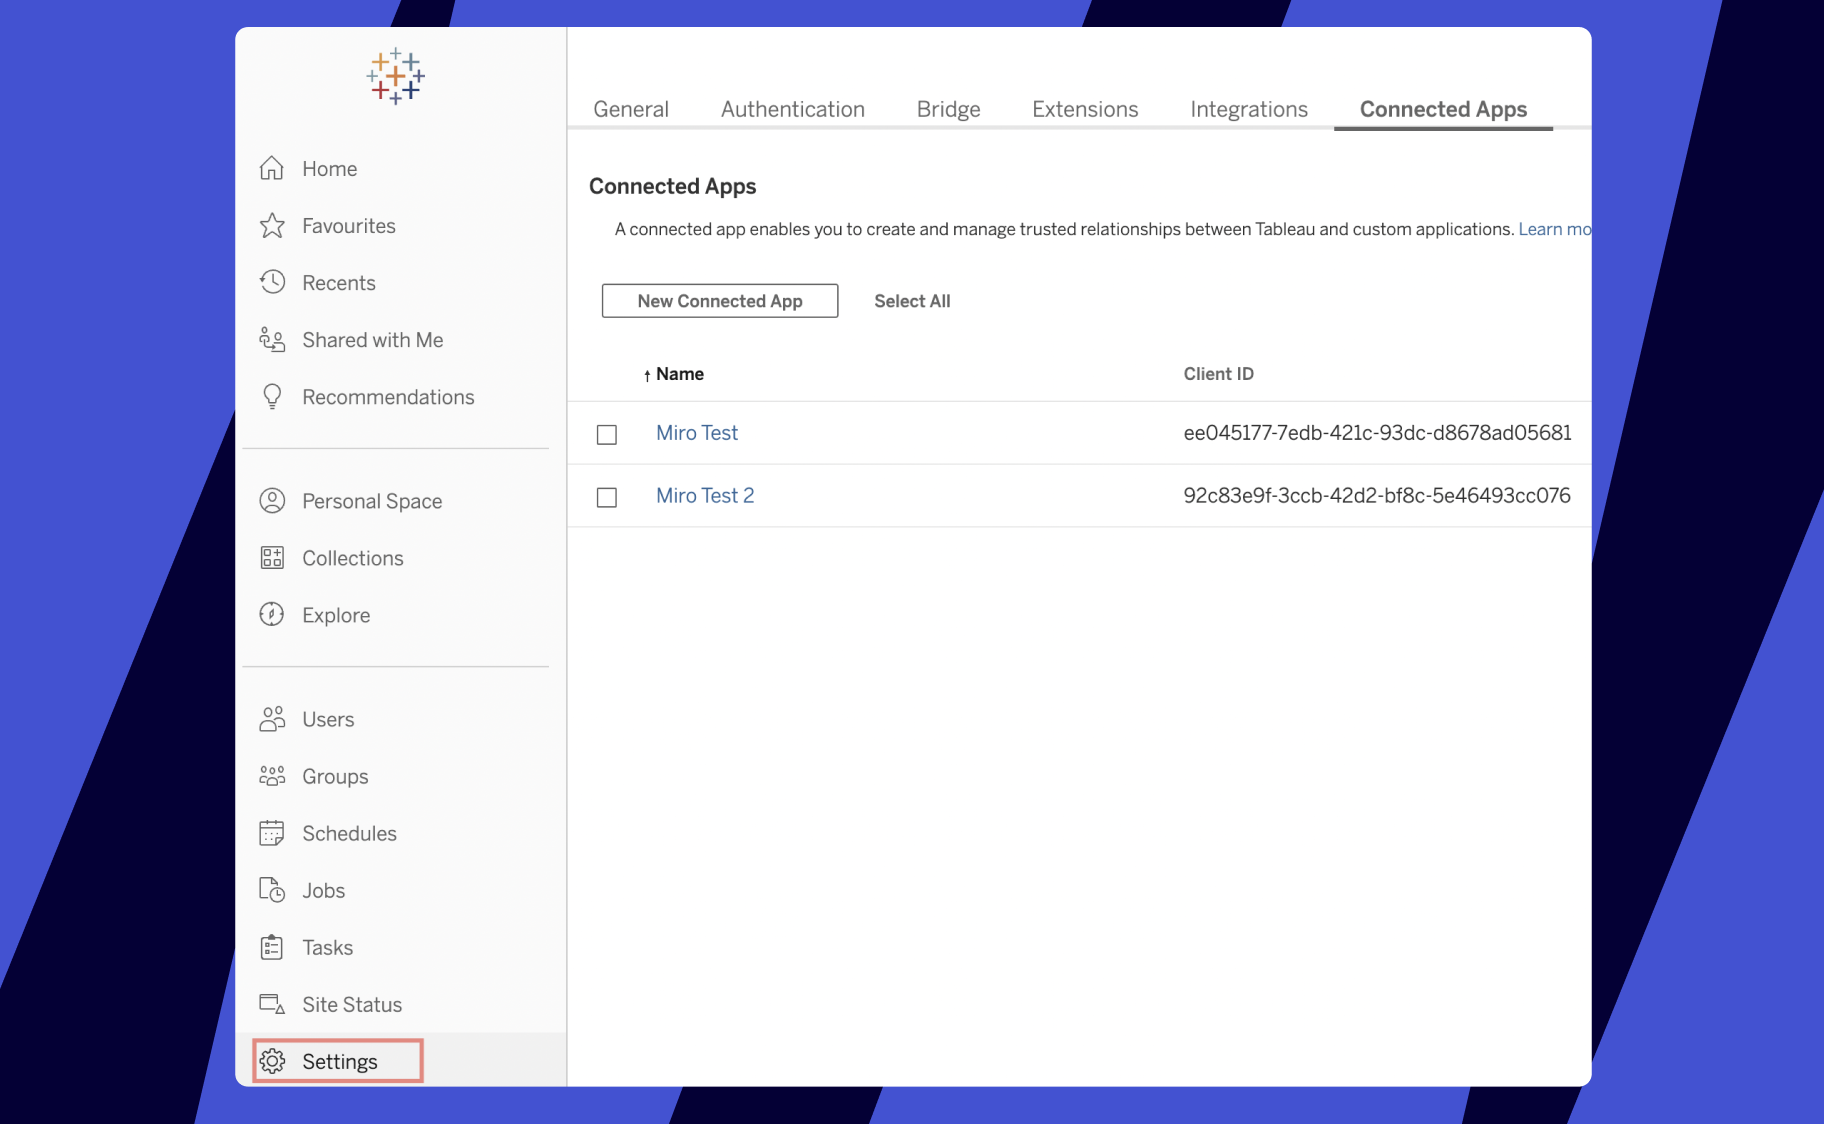
Task: Open the Settings label
Action: tap(340, 1062)
